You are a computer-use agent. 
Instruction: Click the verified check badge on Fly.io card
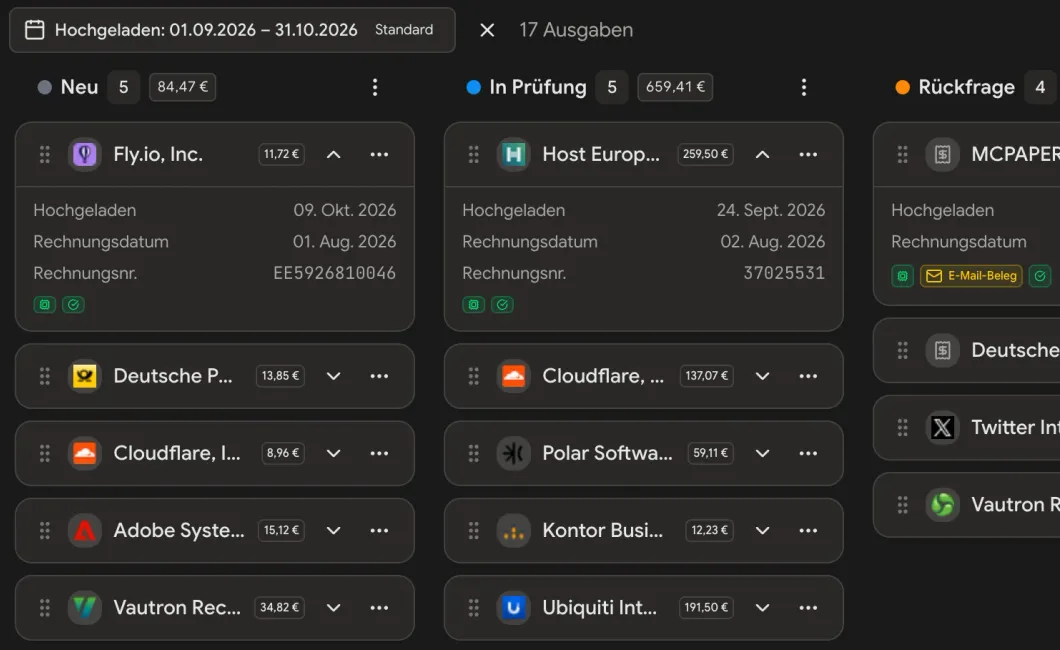(x=73, y=305)
